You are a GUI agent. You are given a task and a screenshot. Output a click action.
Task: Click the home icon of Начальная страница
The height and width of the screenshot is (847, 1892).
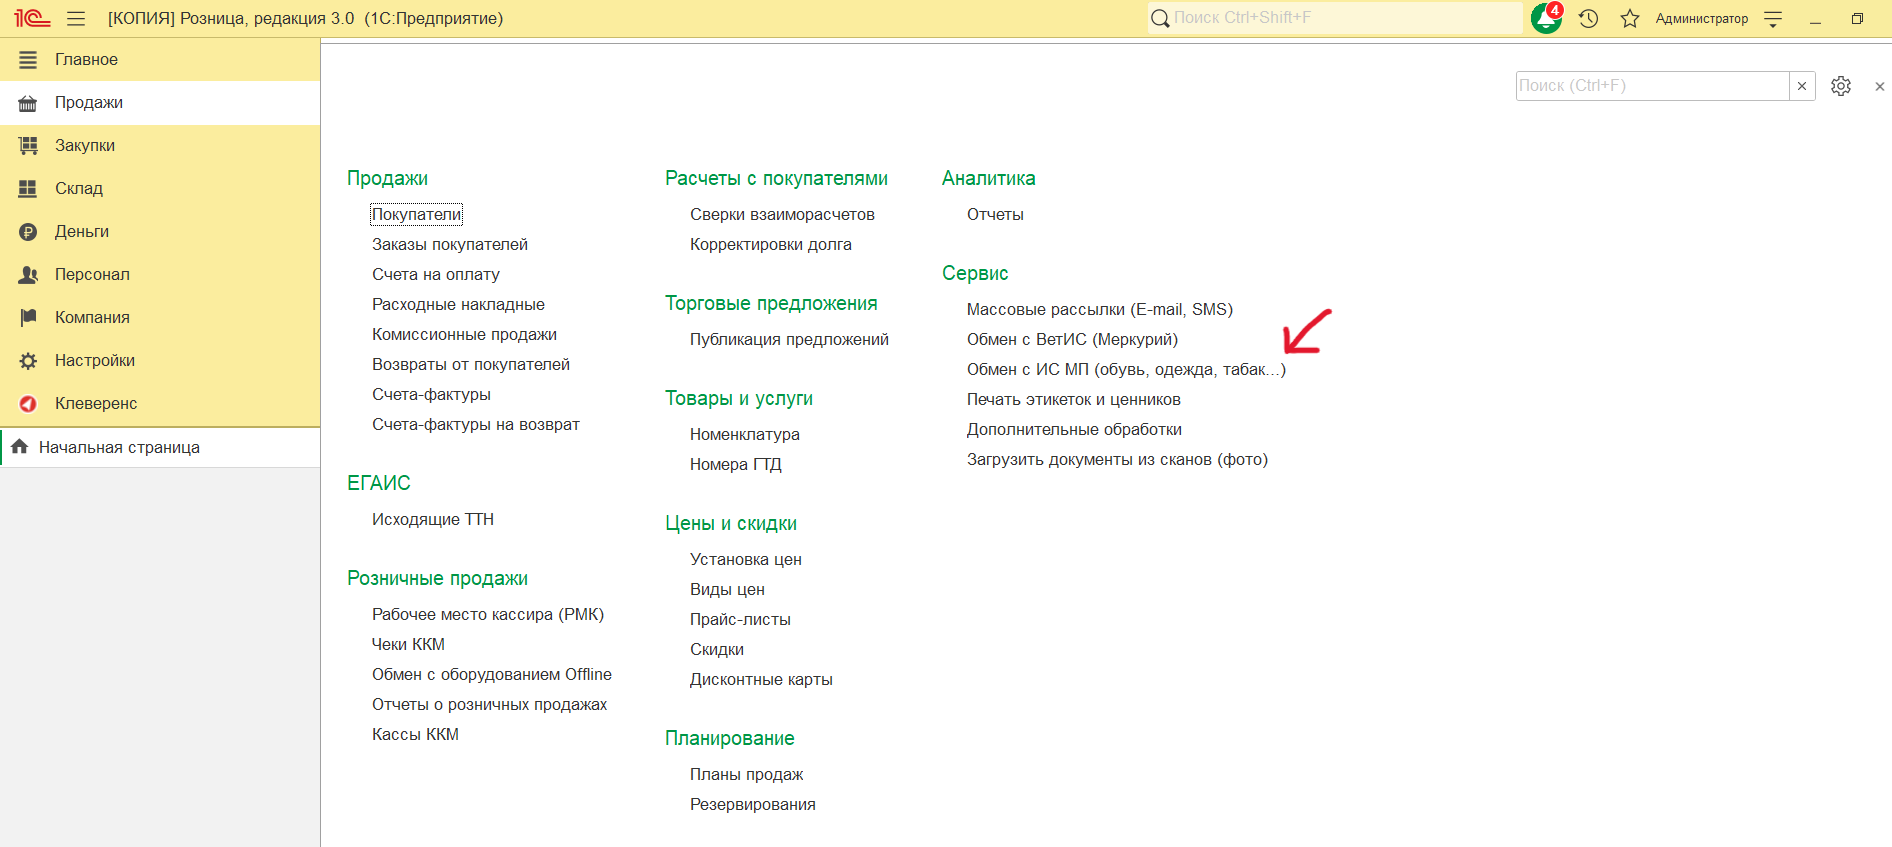pyautogui.click(x=19, y=447)
